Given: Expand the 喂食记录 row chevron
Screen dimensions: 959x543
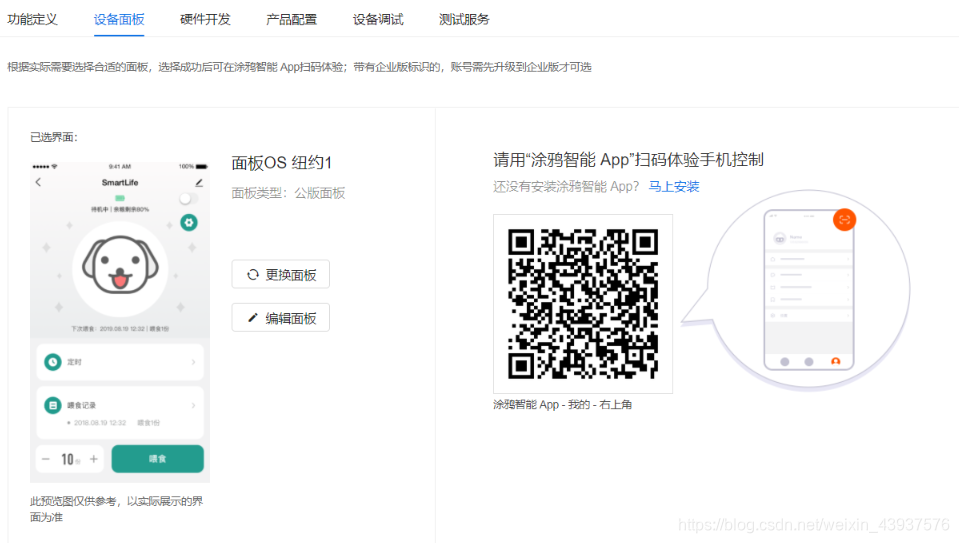Looking at the screenshot, I should tap(193, 405).
